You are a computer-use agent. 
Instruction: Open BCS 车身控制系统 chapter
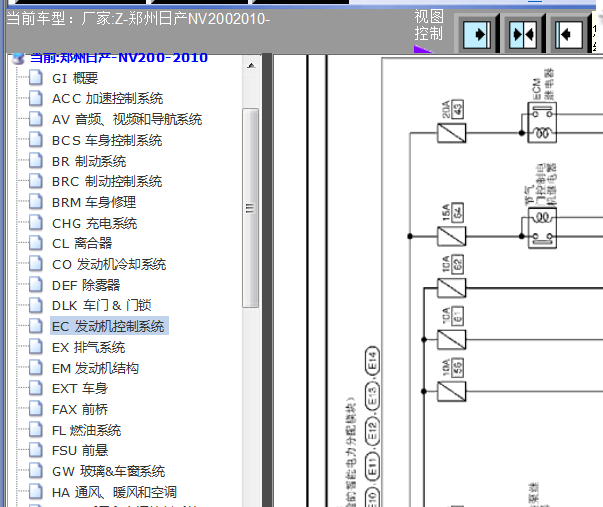tap(107, 140)
